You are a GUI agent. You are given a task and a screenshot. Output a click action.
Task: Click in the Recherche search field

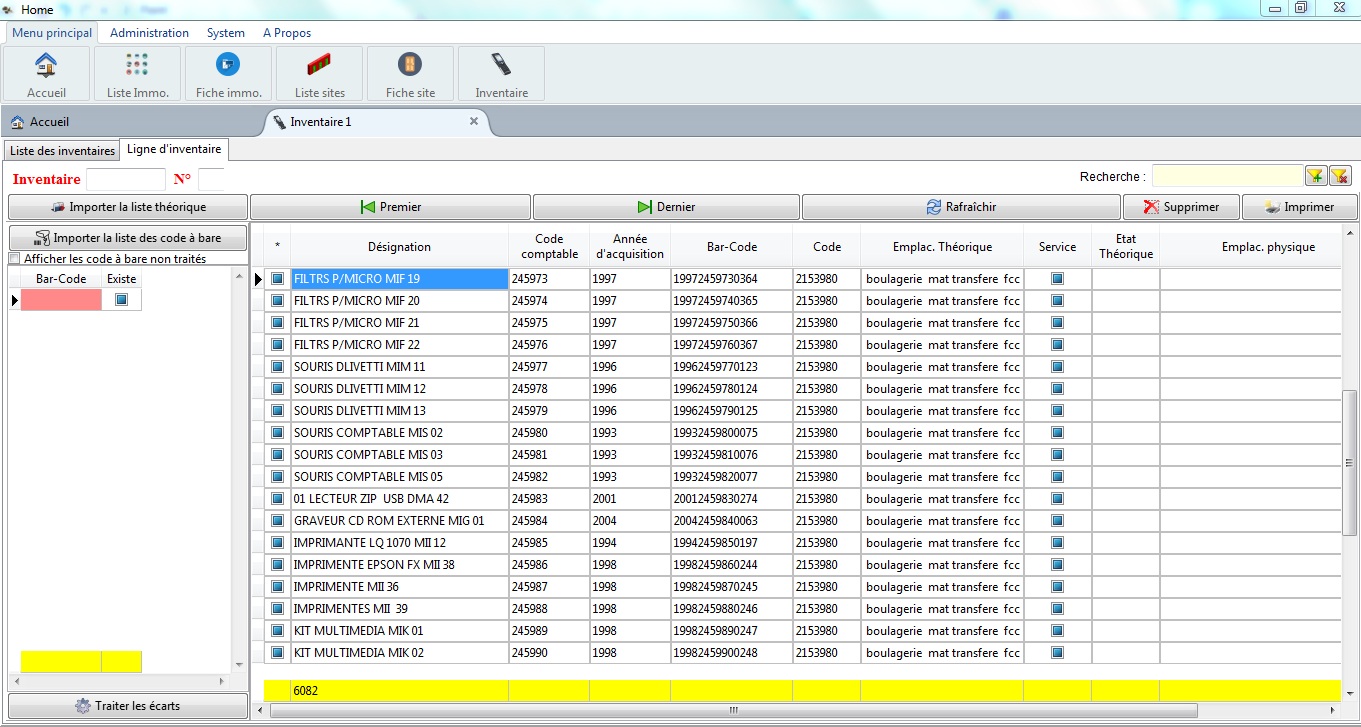1226,177
